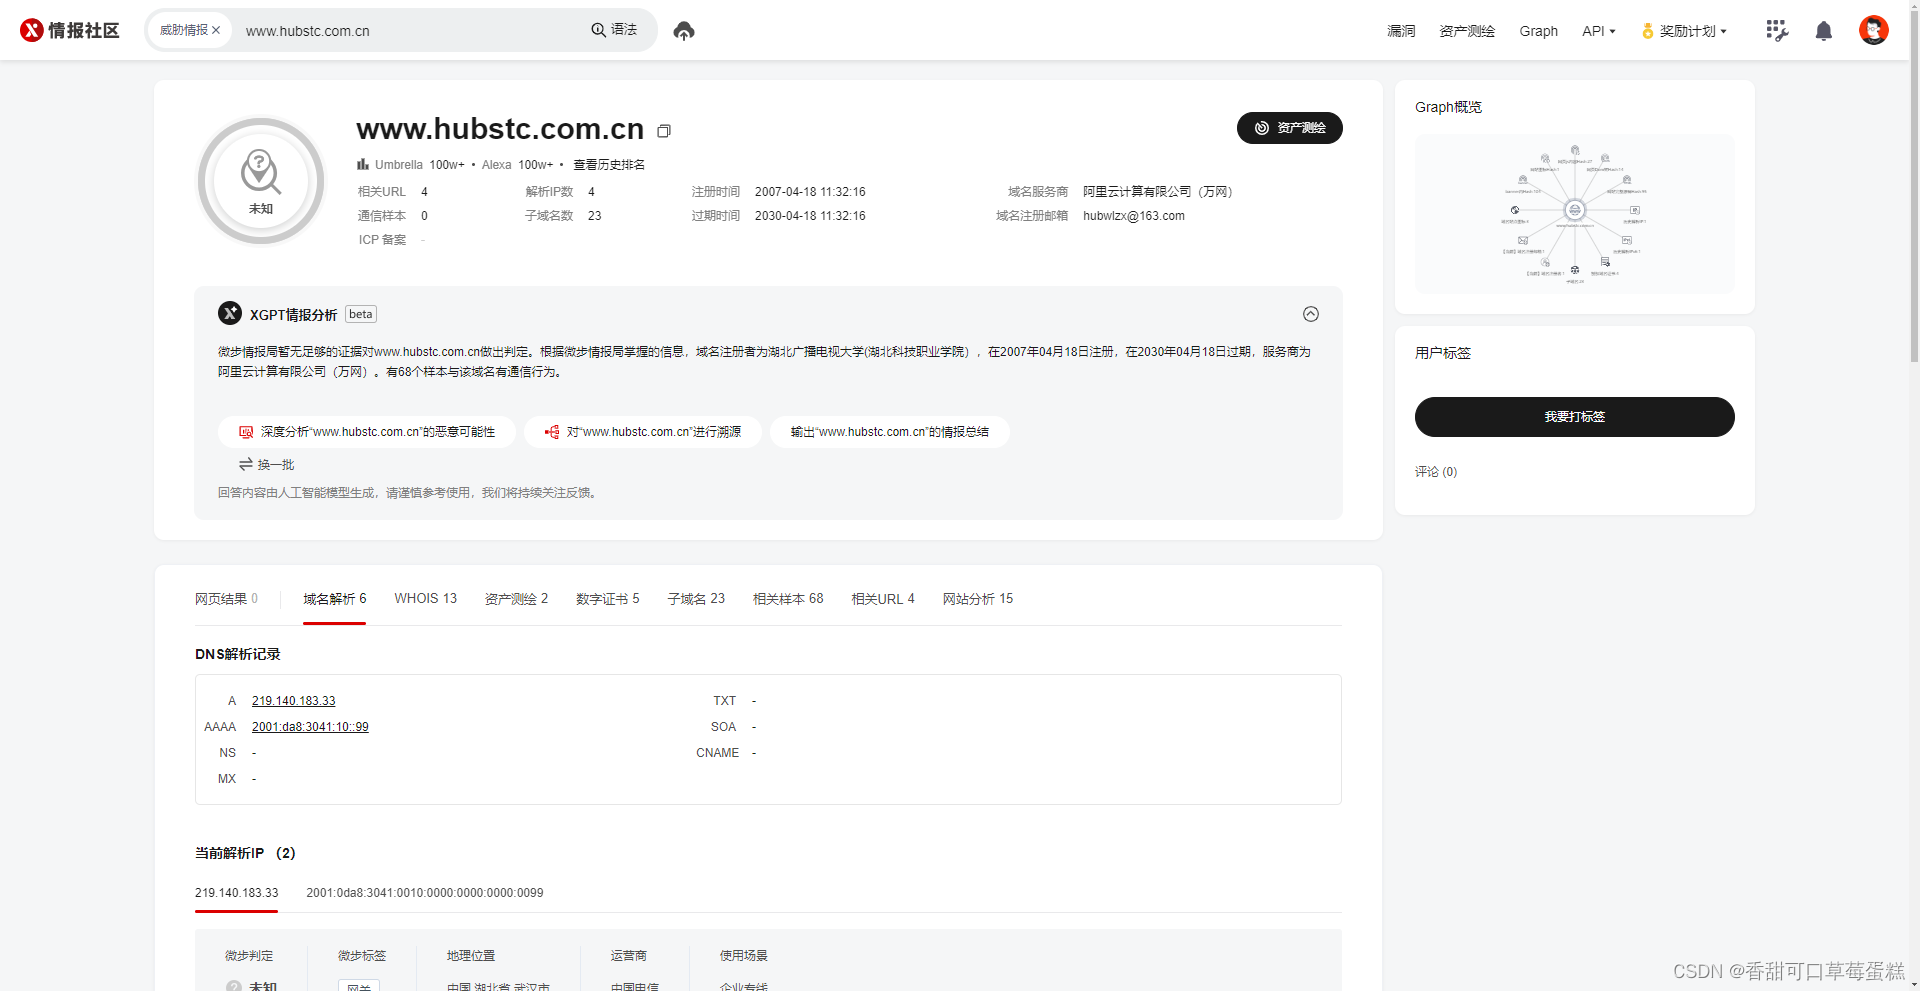The image size is (1920, 991).
Task: Open the apps grid tools icon
Action: (x=1776, y=31)
